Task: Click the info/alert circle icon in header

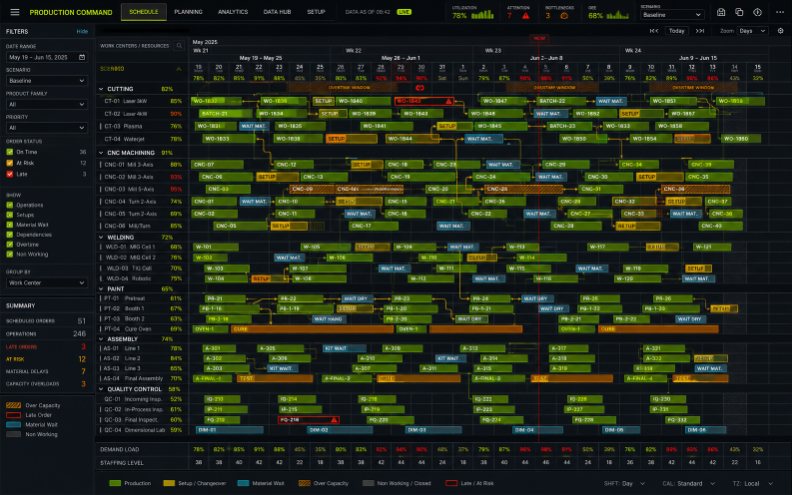Action: point(757,12)
